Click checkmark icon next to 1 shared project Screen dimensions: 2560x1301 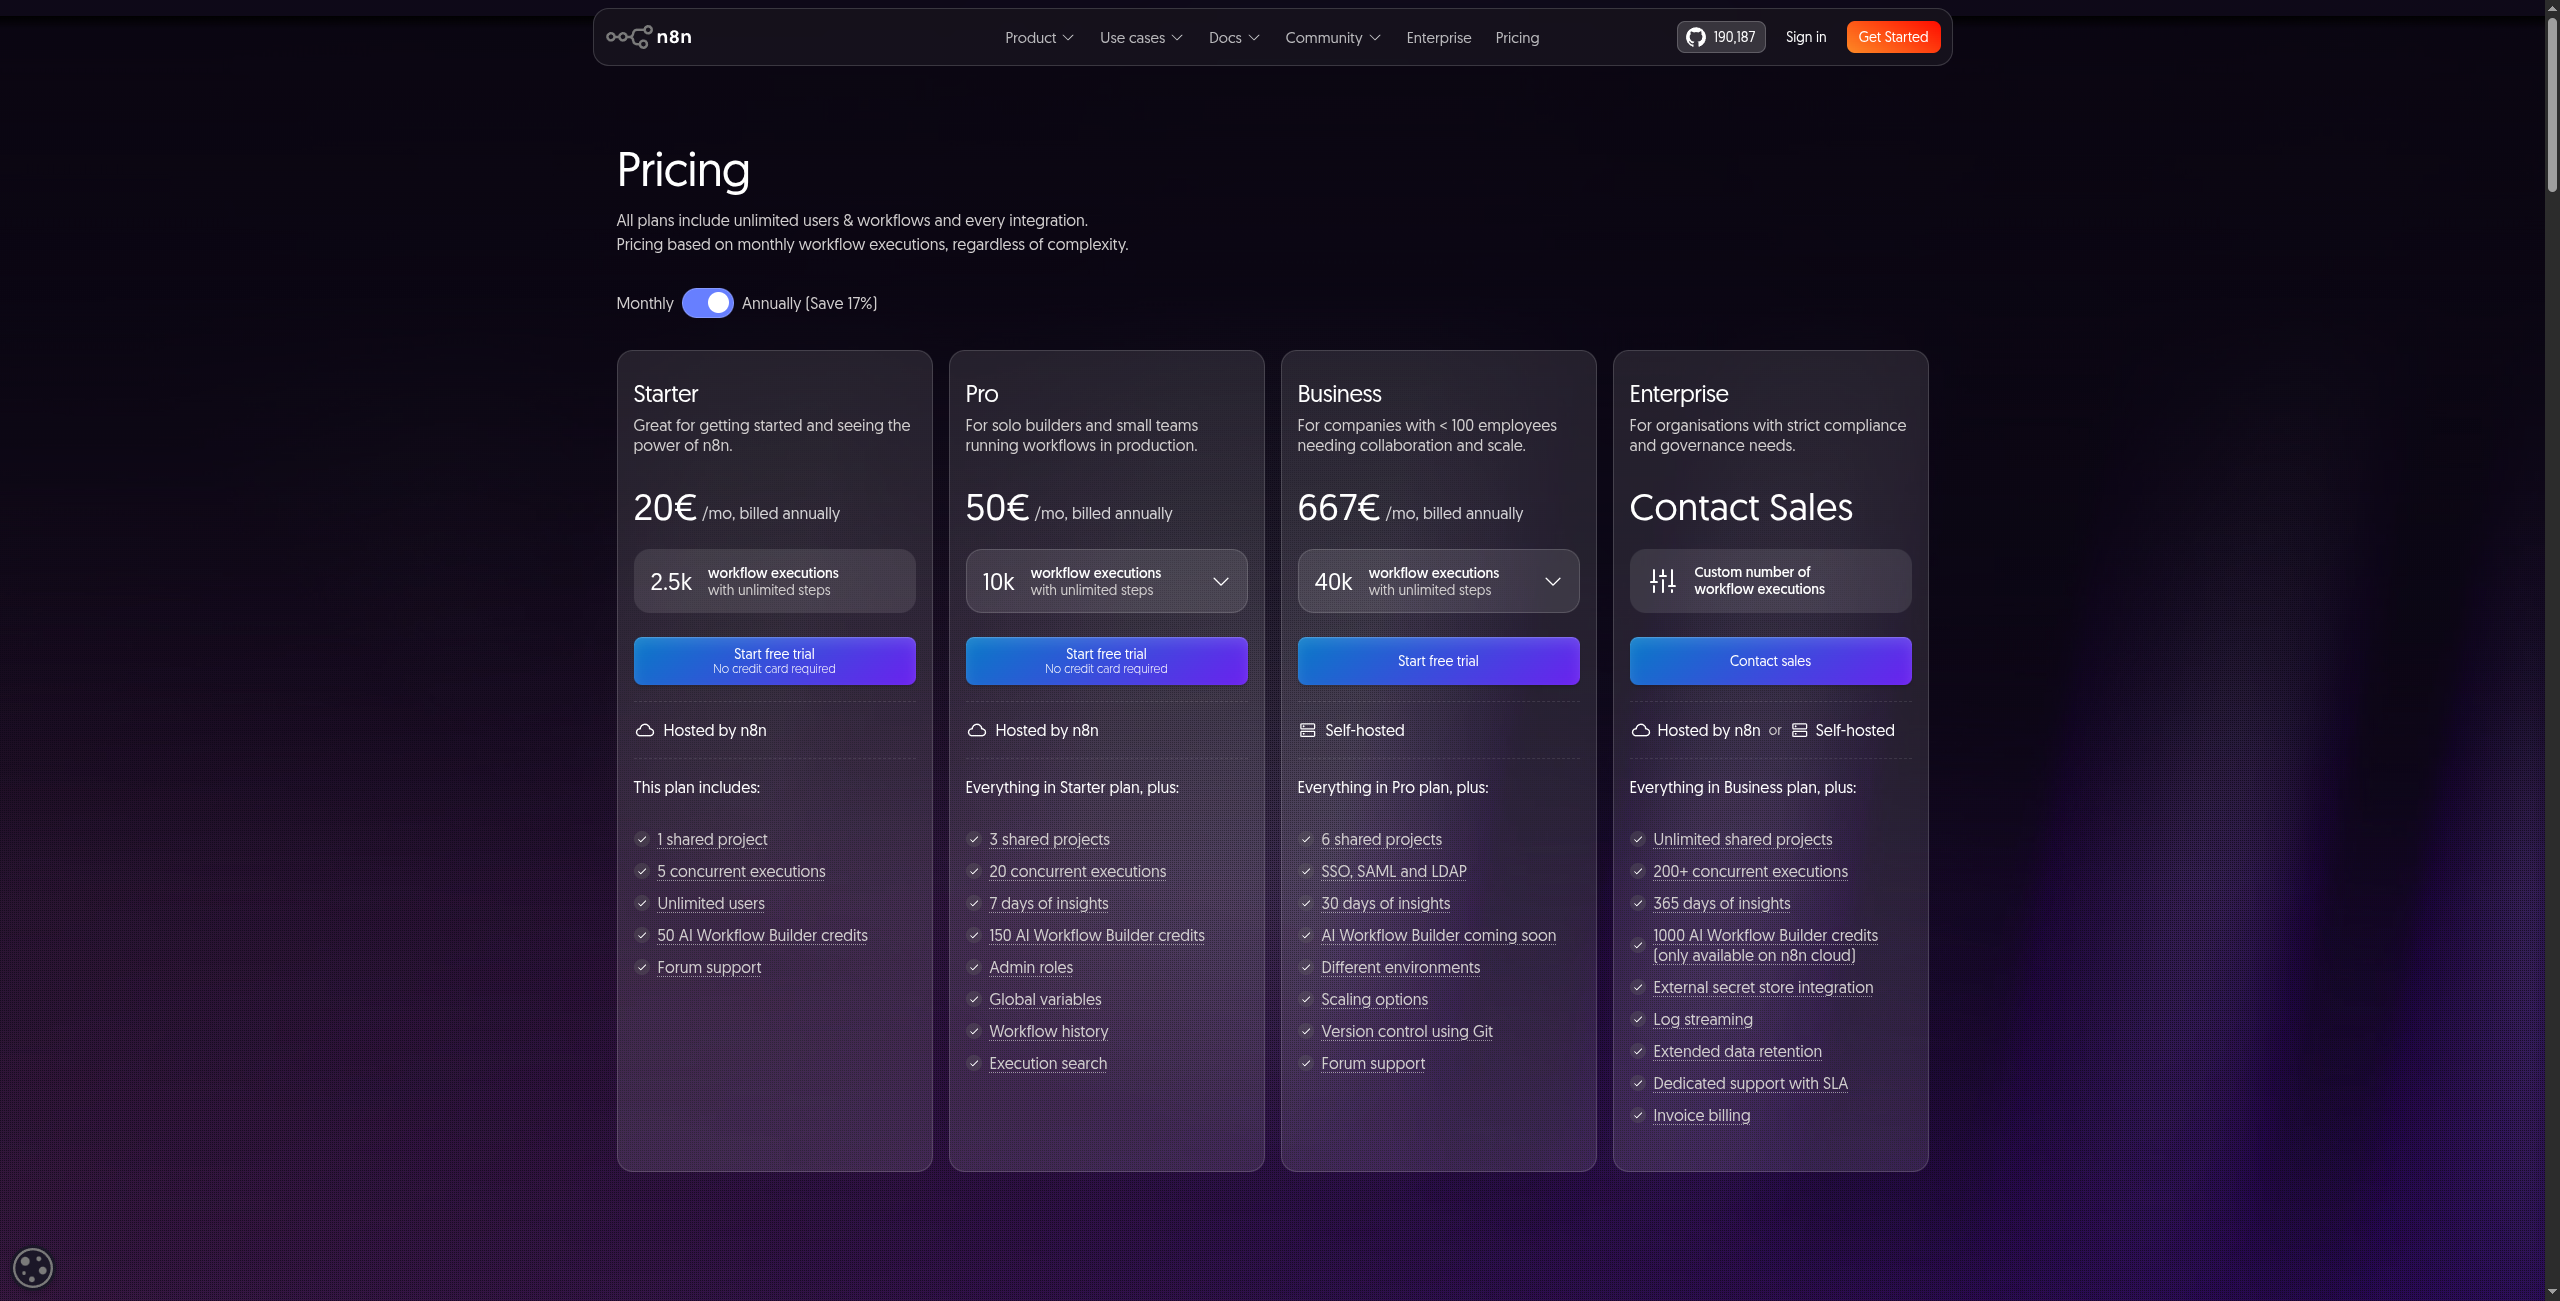click(642, 839)
